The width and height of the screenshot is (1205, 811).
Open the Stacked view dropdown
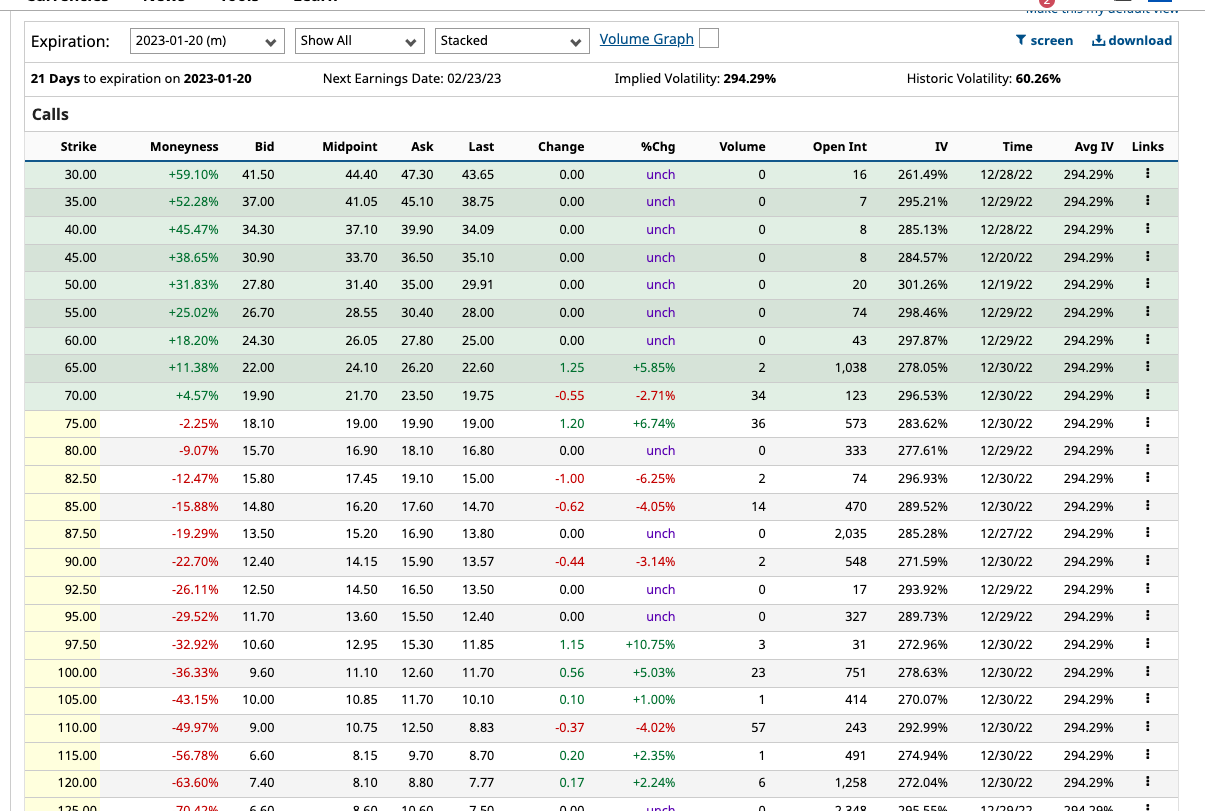512,41
